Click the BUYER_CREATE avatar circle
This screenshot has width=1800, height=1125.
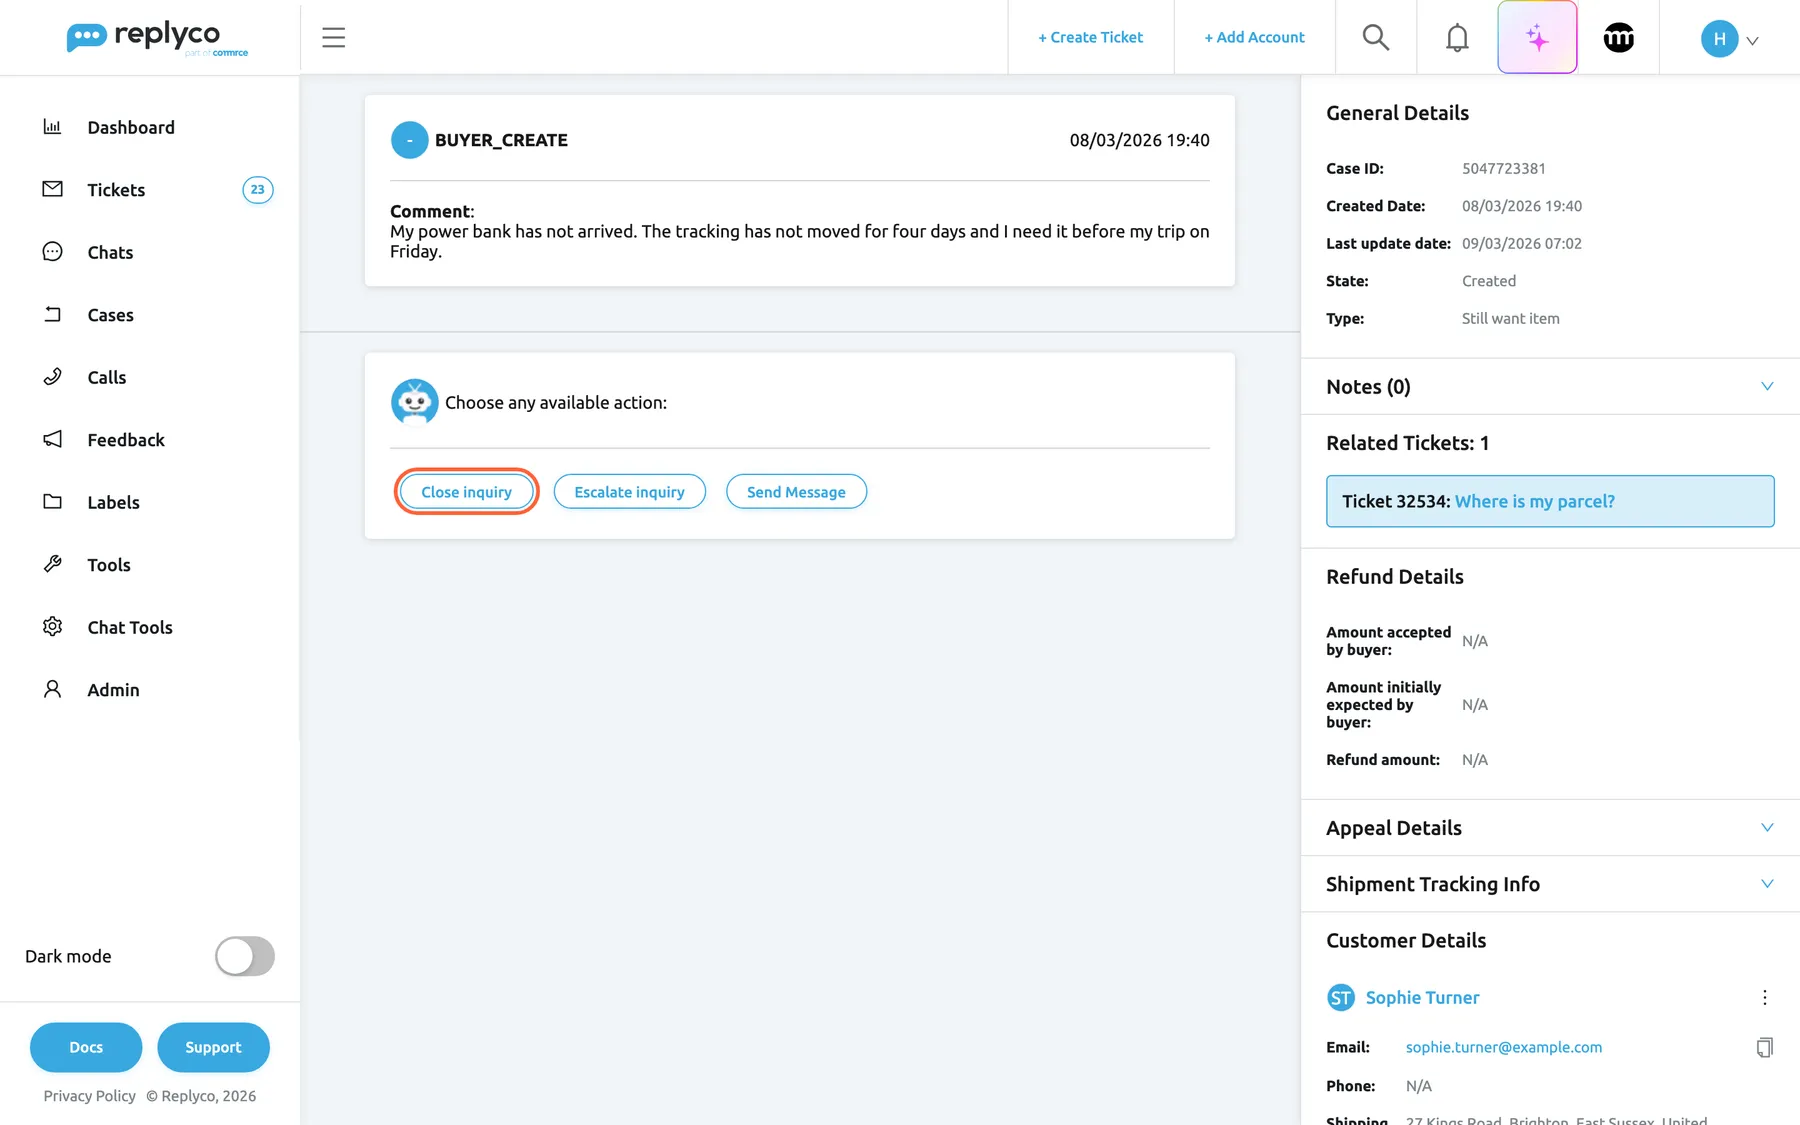click(x=409, y=140)
